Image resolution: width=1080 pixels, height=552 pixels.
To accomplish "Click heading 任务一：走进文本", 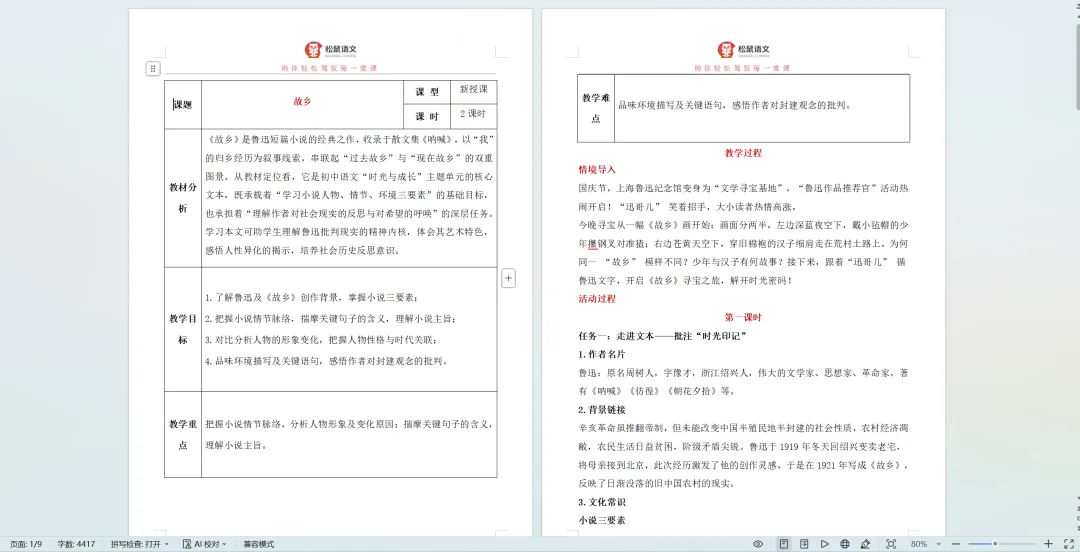I will [x=663, y=336].
